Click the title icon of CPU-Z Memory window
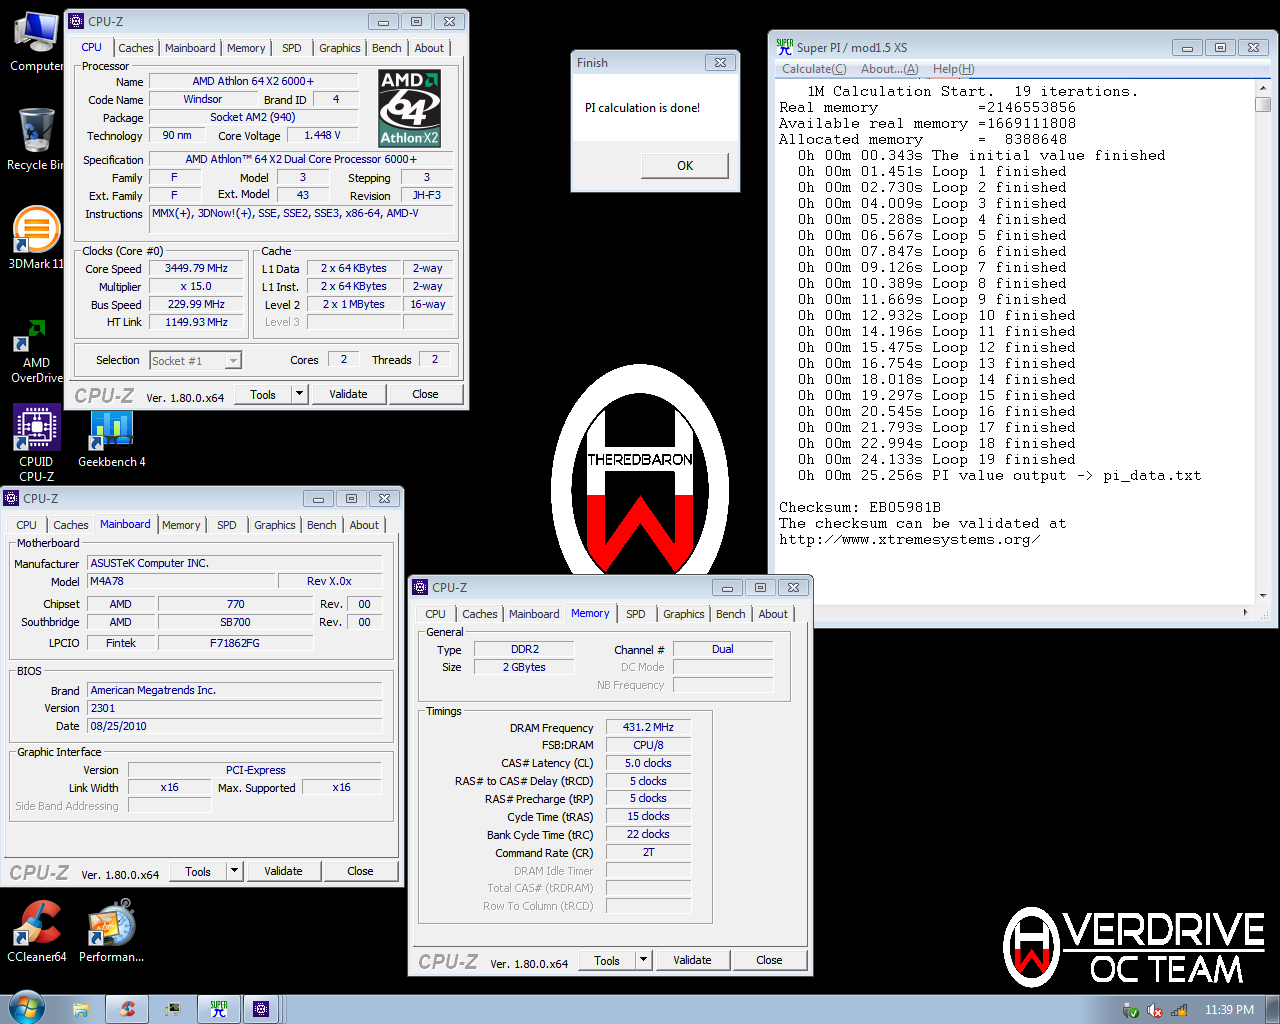 click(421, 587)
